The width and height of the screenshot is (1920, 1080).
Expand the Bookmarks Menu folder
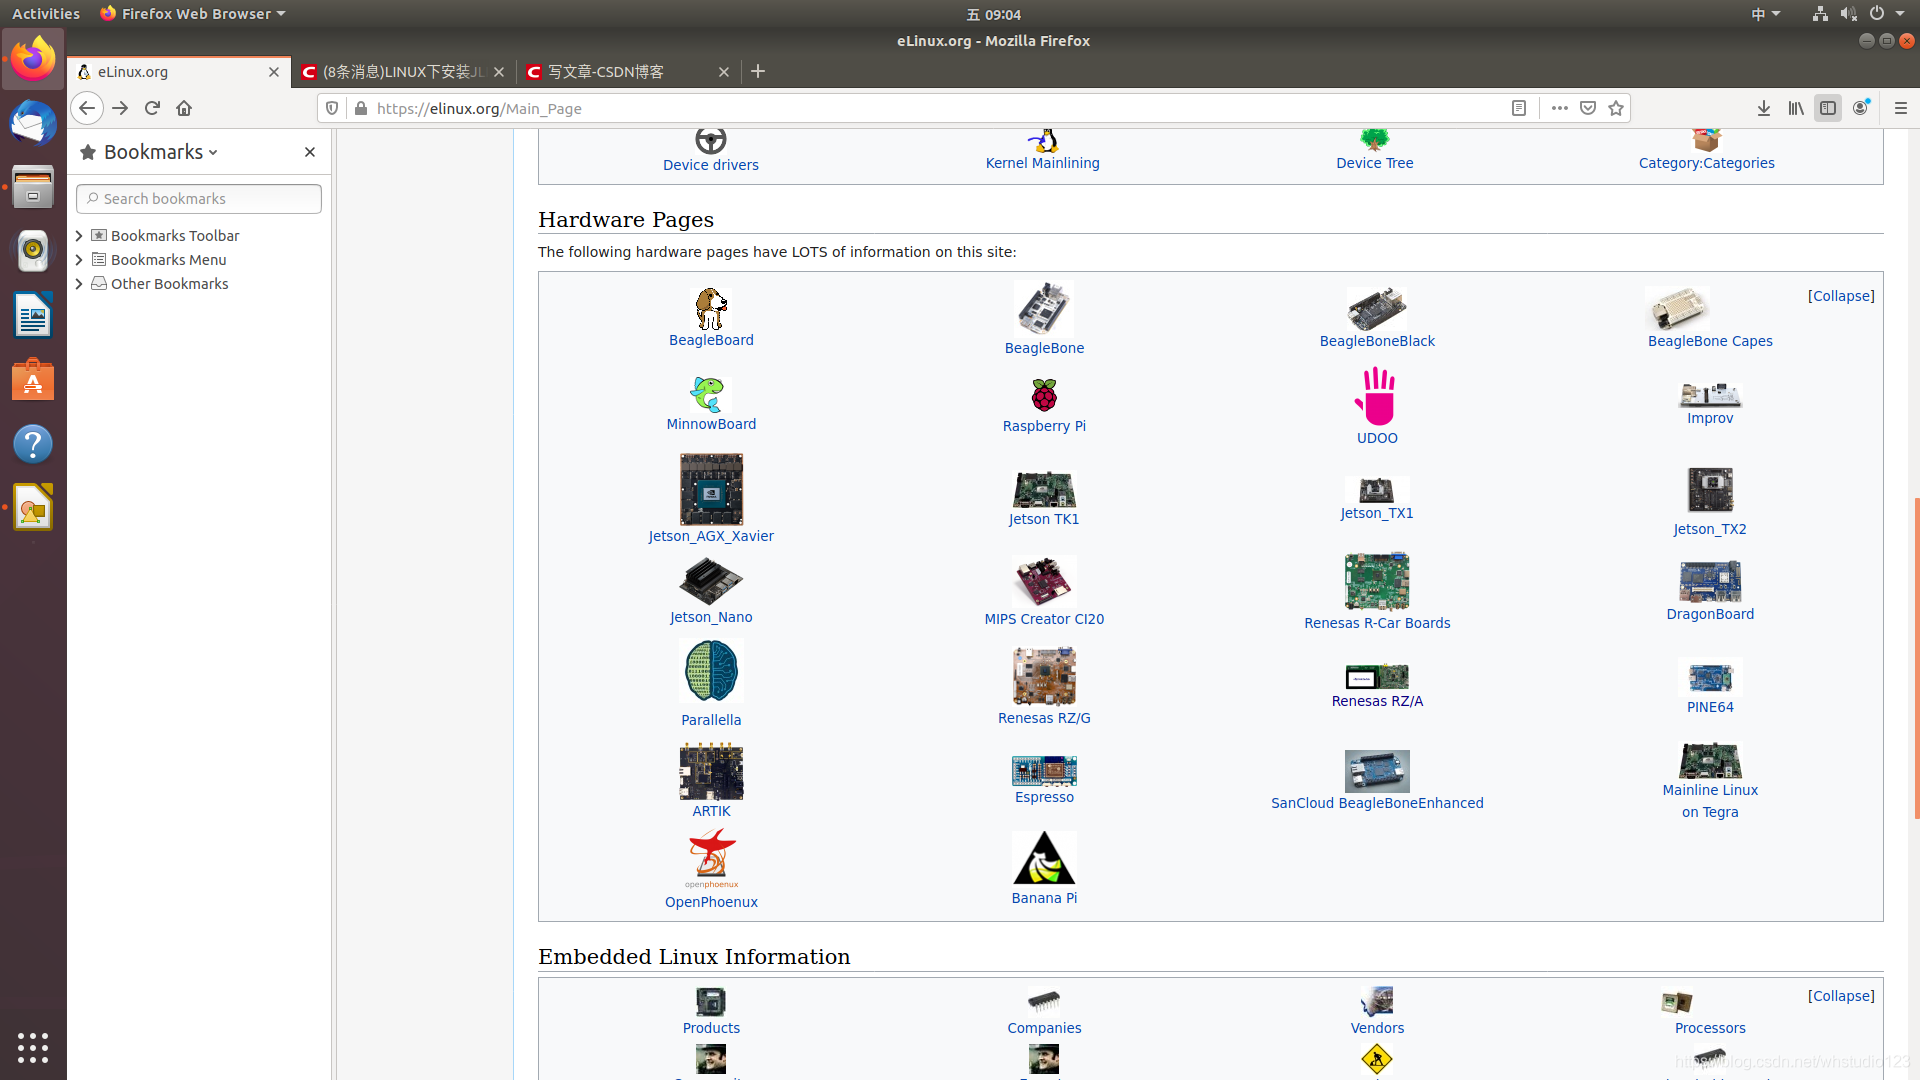point(79,260)
